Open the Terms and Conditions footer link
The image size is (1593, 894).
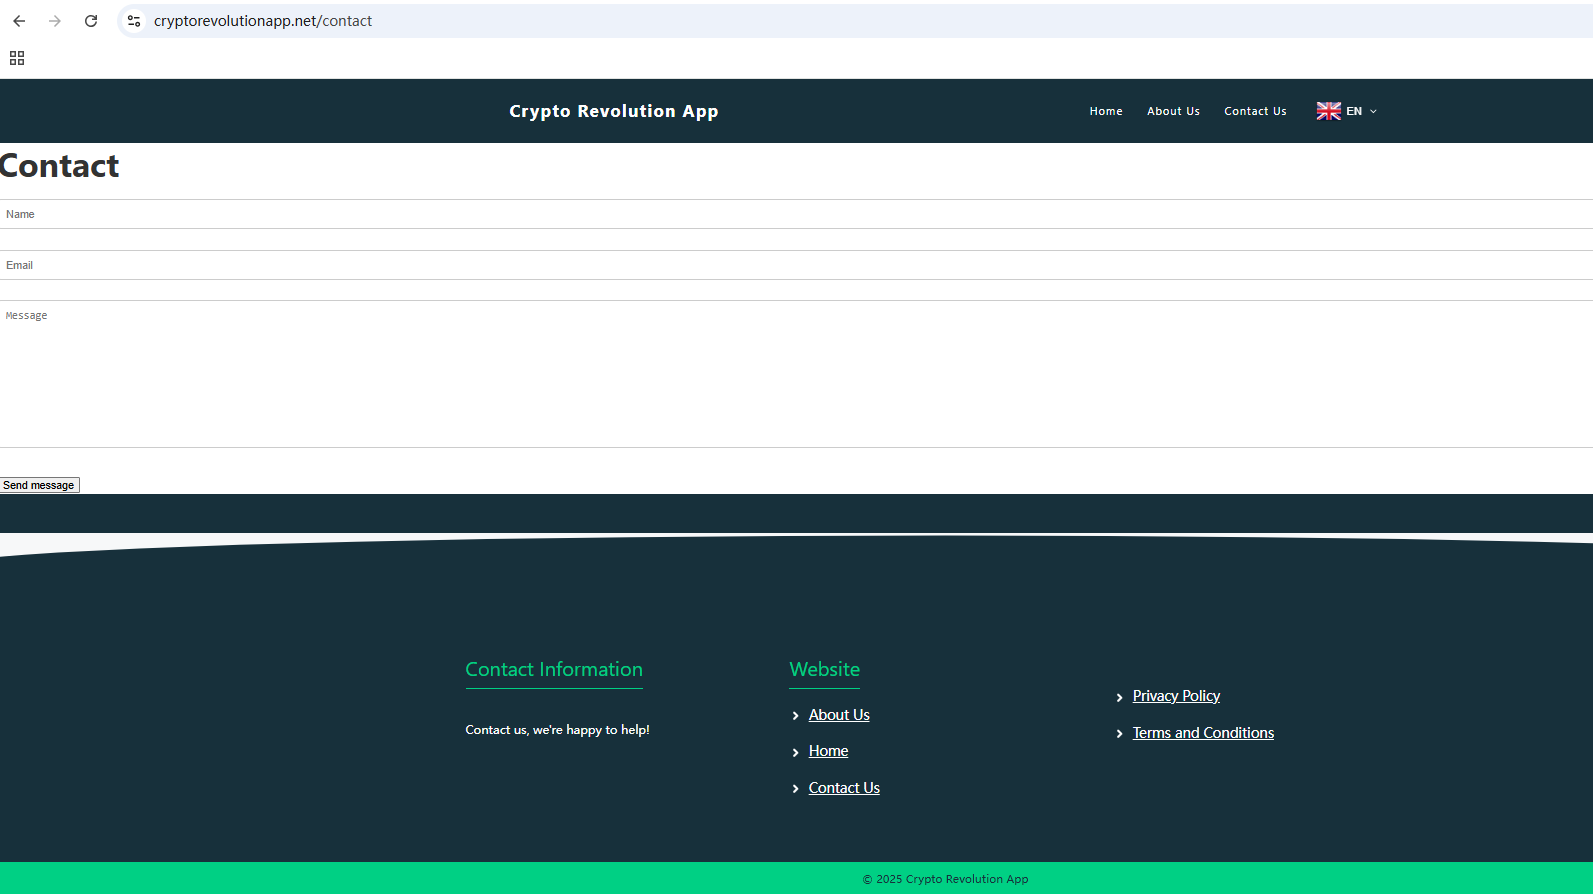point(1203,733)
